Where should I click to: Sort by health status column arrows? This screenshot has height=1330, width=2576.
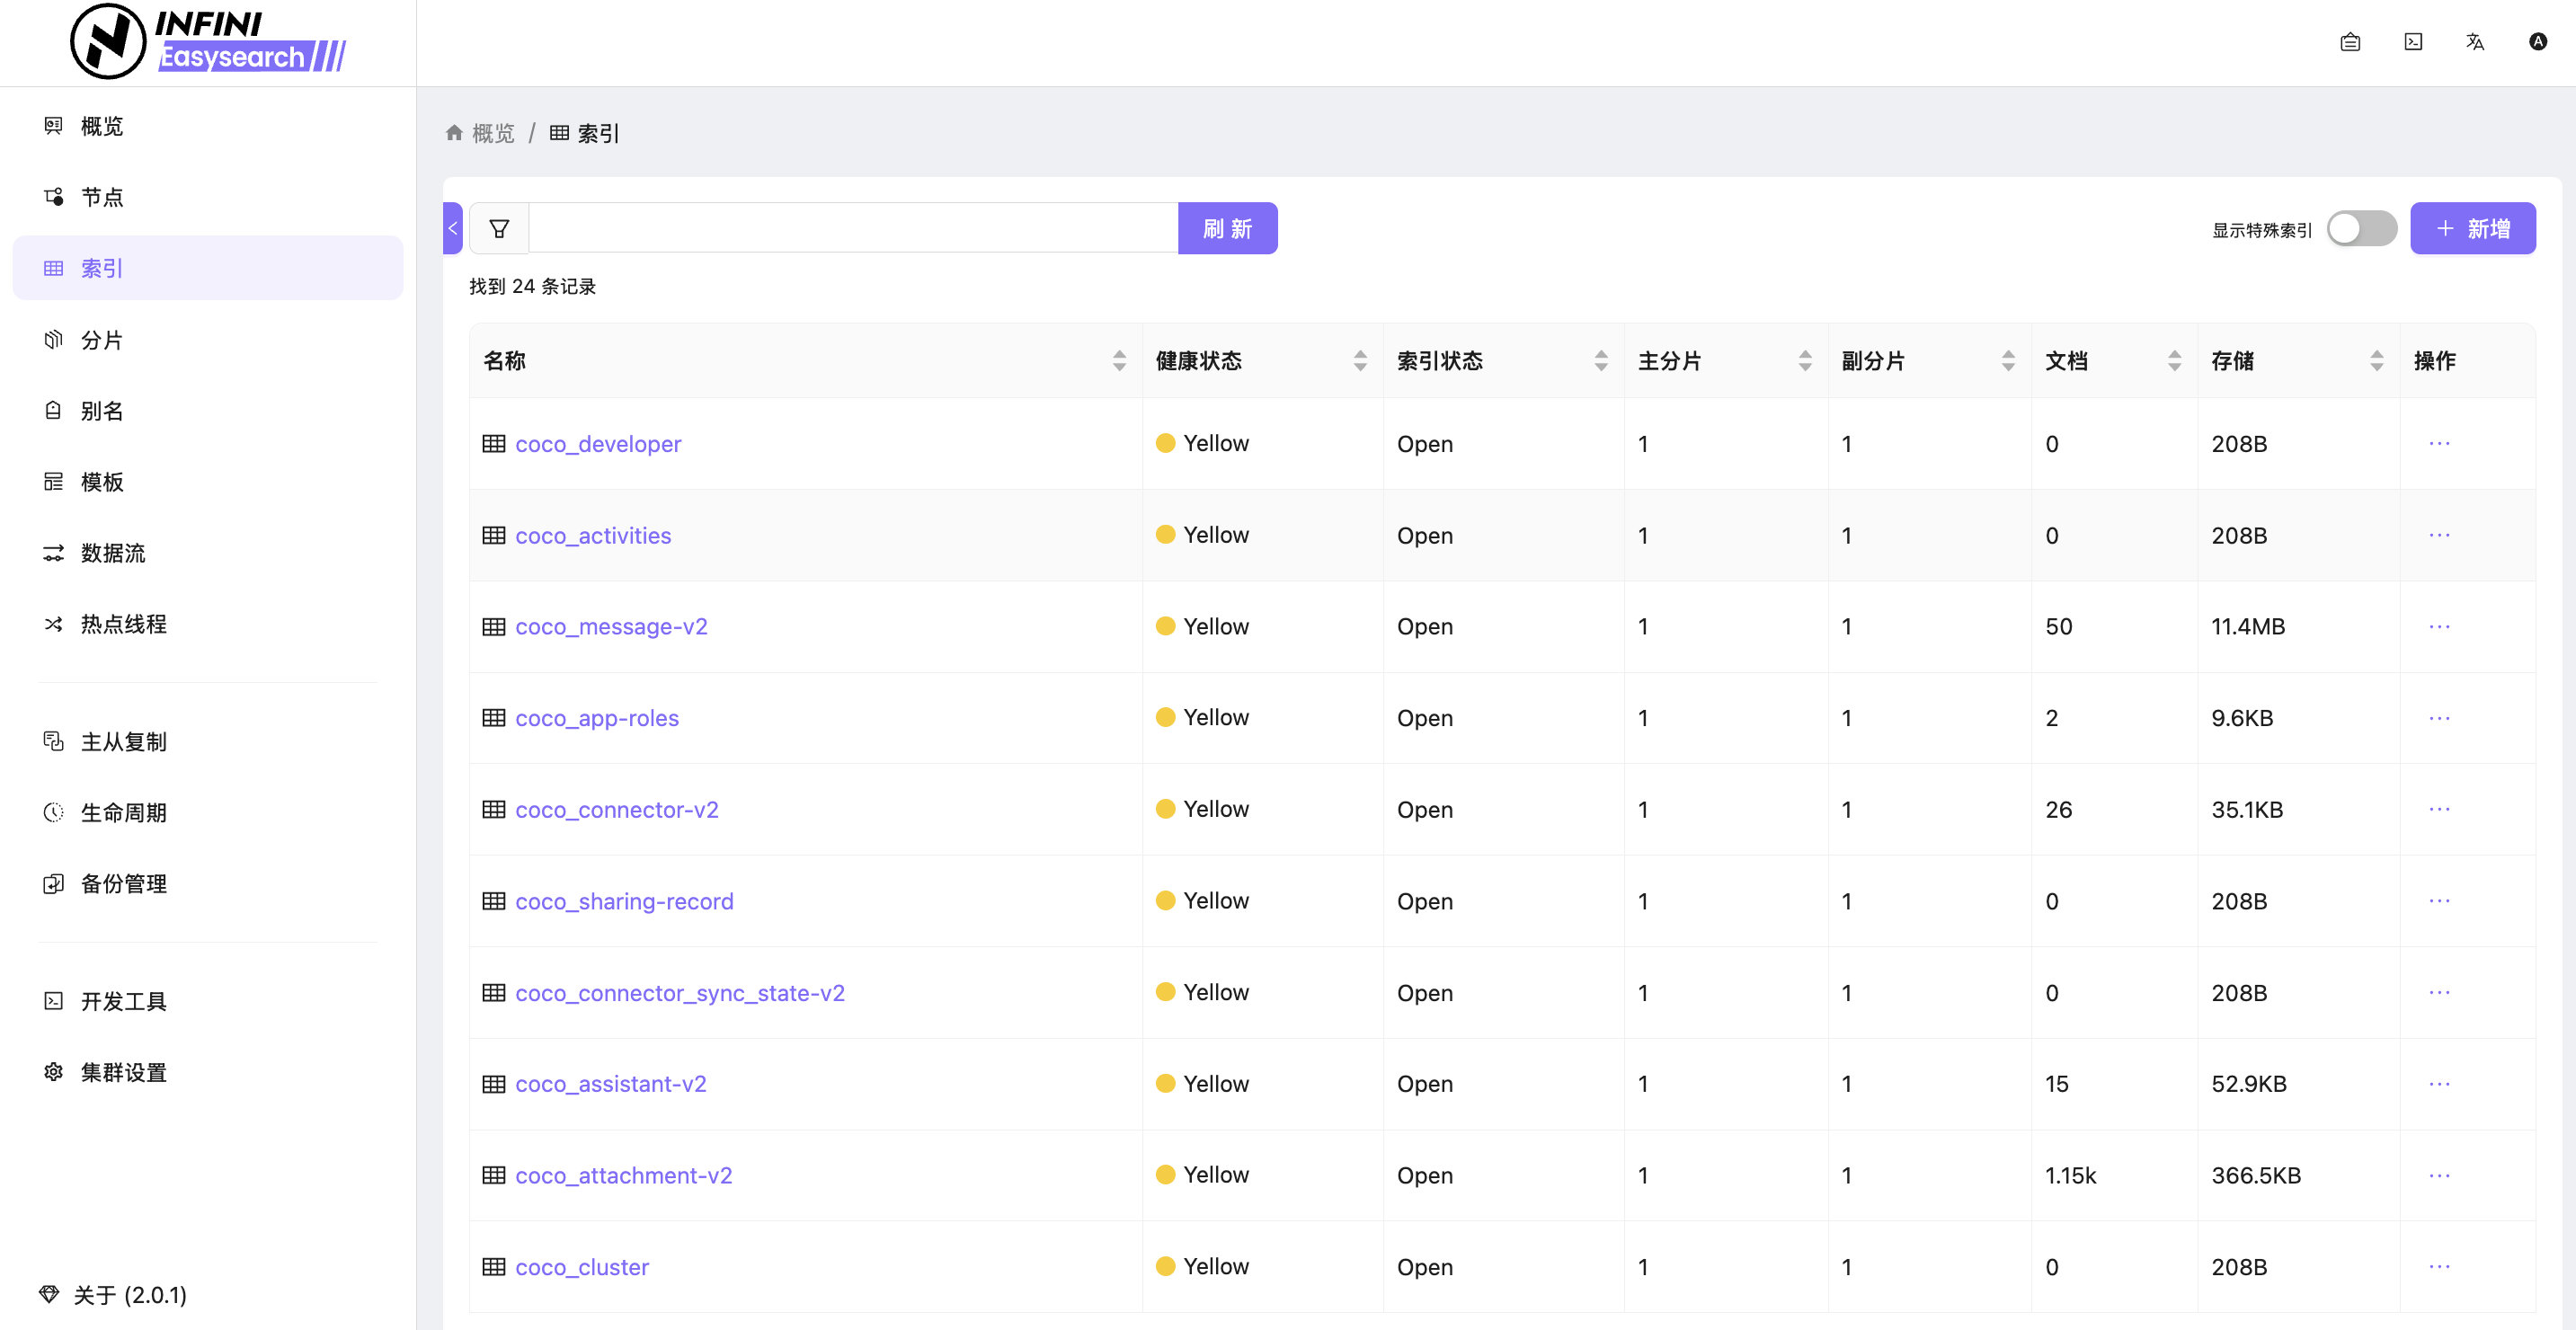1360,361
